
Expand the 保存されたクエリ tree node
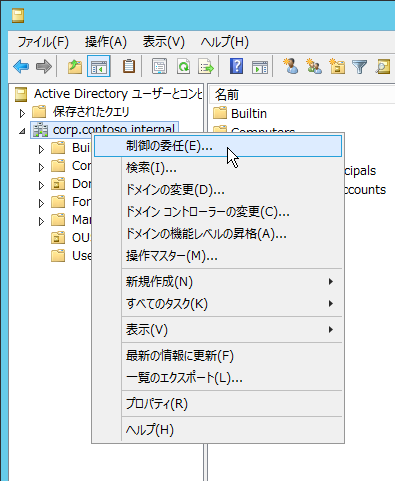(22, 113)
